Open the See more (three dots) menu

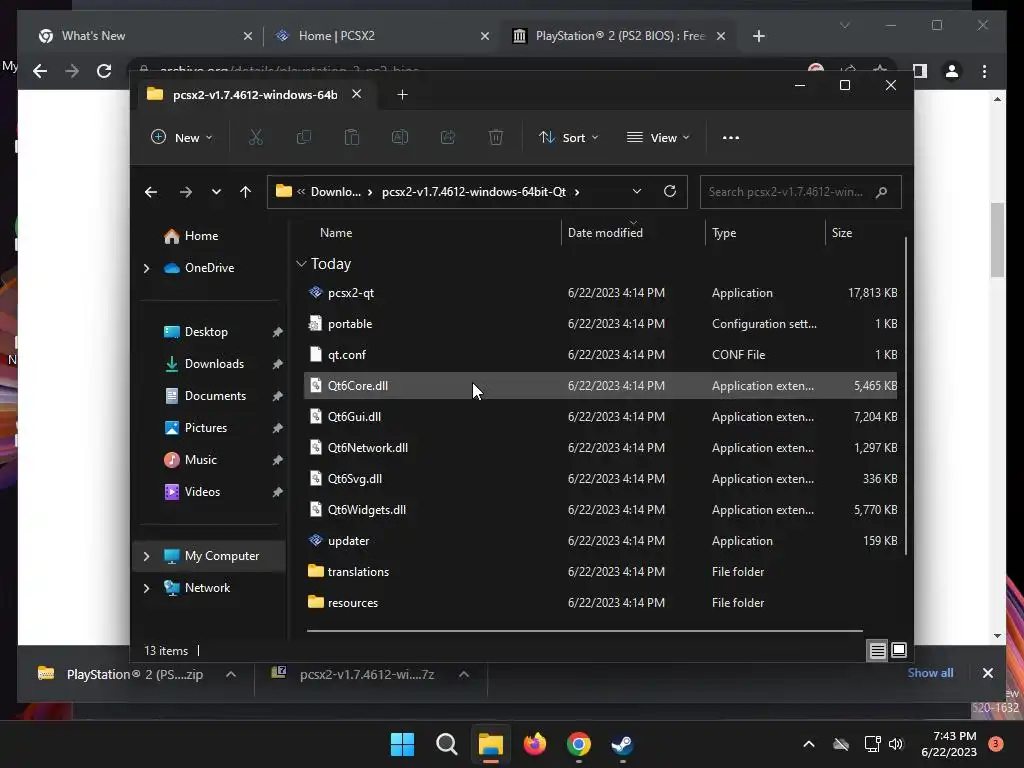731,138
